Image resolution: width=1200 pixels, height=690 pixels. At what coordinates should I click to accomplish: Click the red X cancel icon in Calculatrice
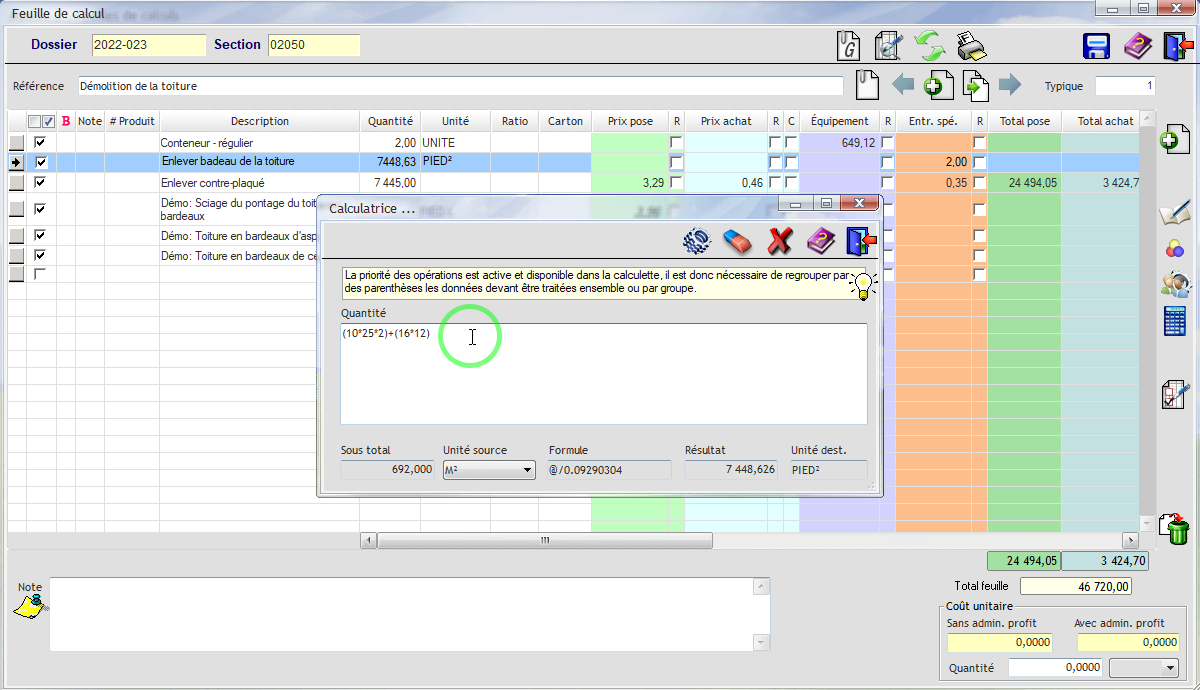[x=779, y=241]
